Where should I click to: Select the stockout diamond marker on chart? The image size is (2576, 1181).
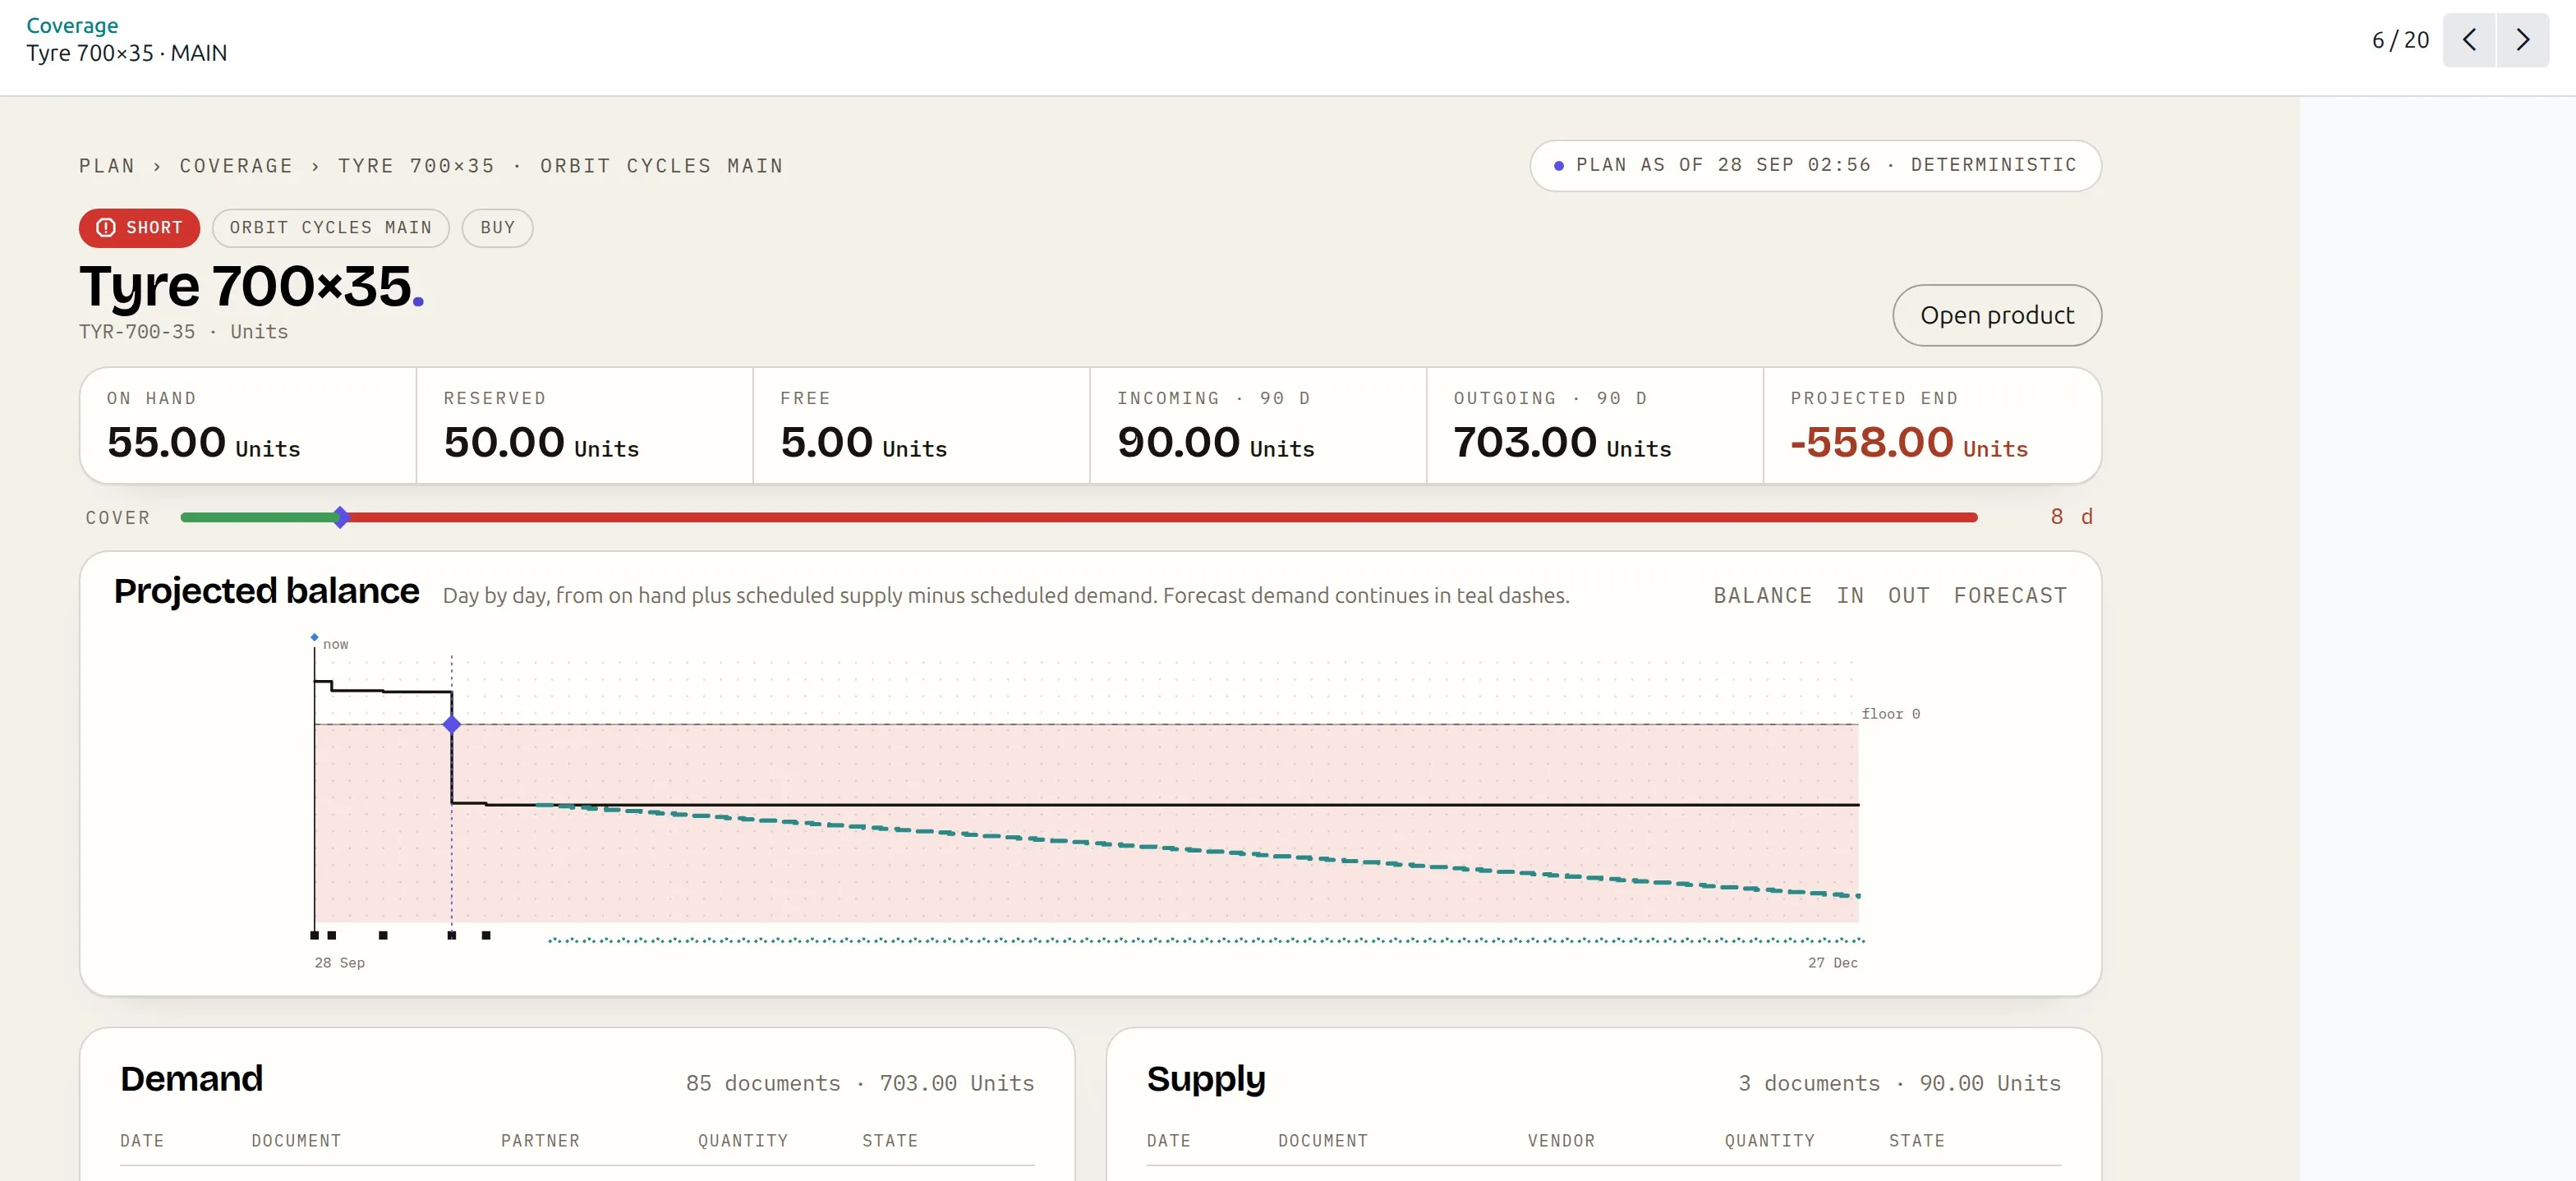coord(452,724)
